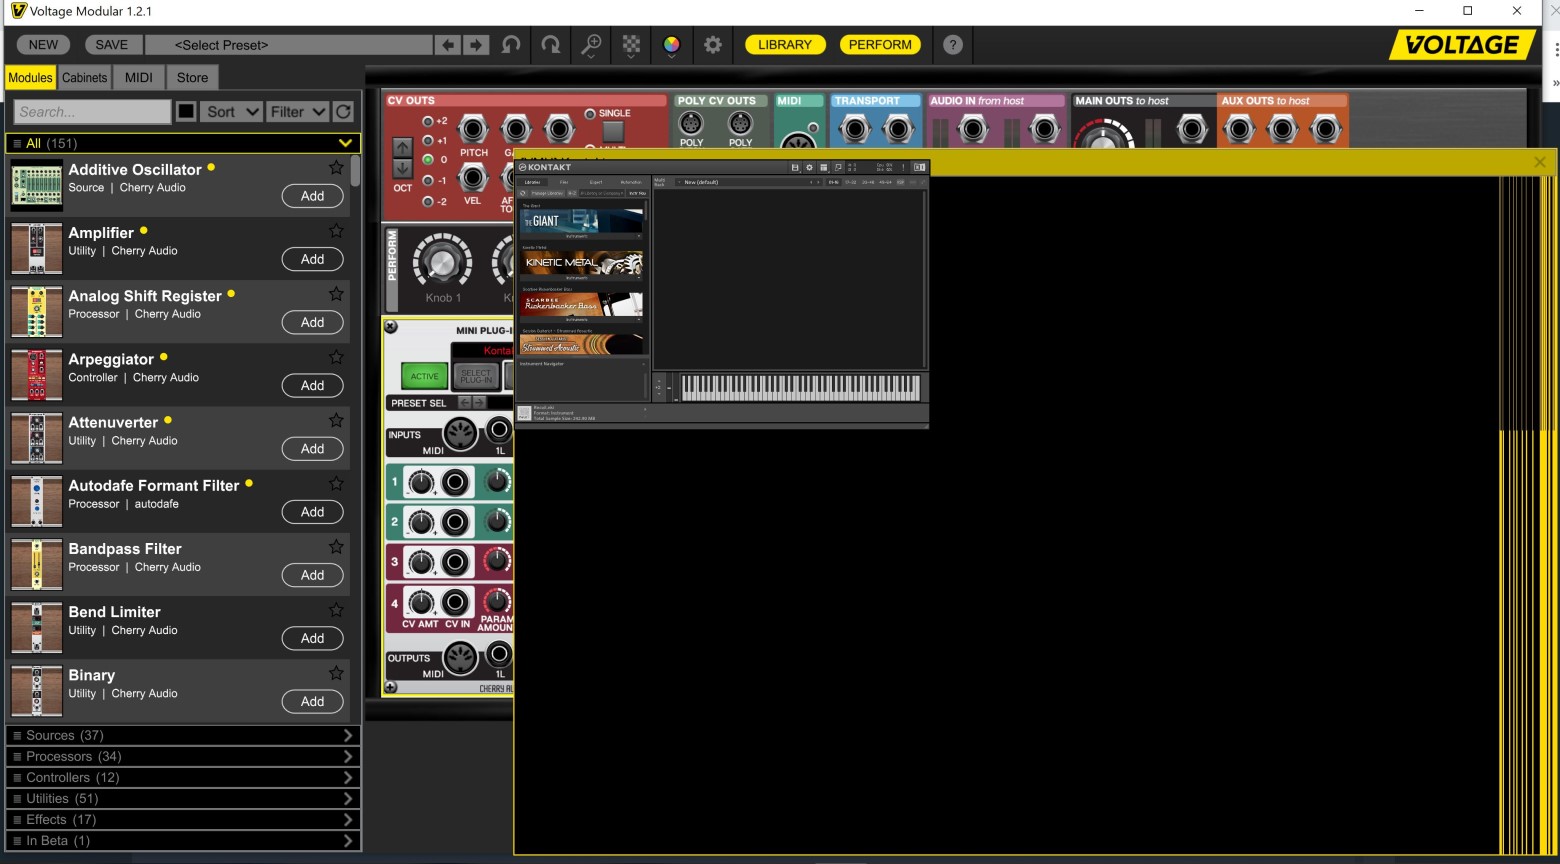Favorite the Amplifier module star
1560x864 pixels.
tap(336, 231)
